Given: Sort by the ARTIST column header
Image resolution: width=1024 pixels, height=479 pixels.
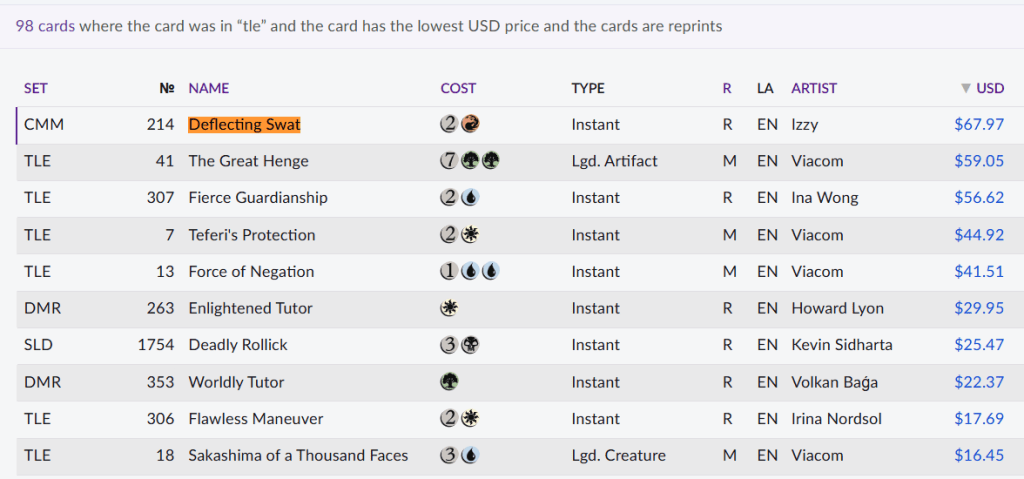Looking at the screenshot, I should (814, 88).
